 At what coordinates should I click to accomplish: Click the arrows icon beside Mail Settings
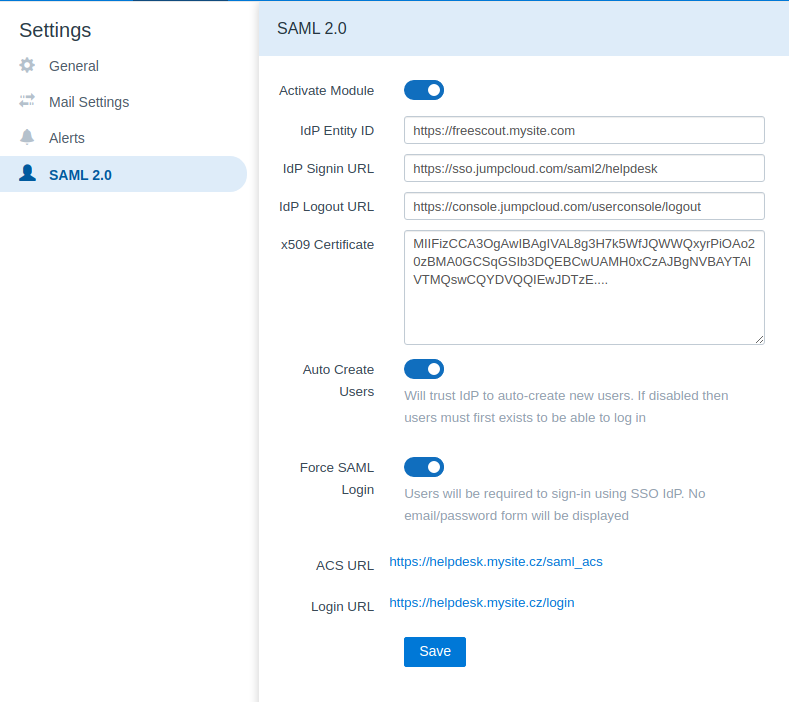click(x=28, y=102)
